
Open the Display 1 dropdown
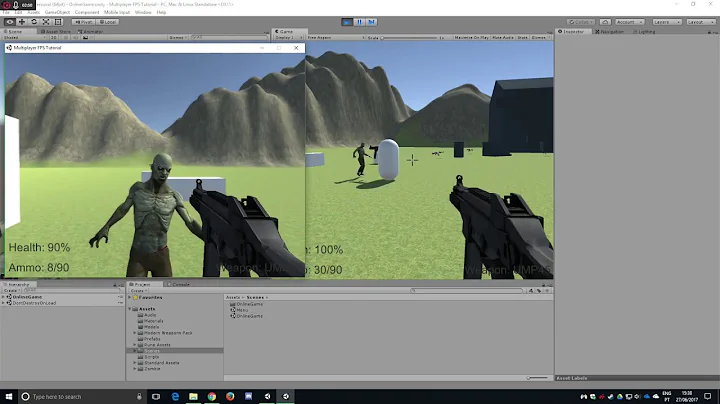click(289, 38)
